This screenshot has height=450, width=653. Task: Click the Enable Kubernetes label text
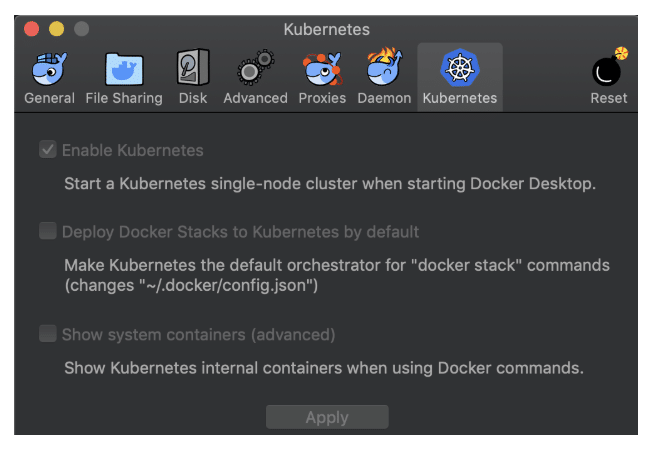coord(132,150)
